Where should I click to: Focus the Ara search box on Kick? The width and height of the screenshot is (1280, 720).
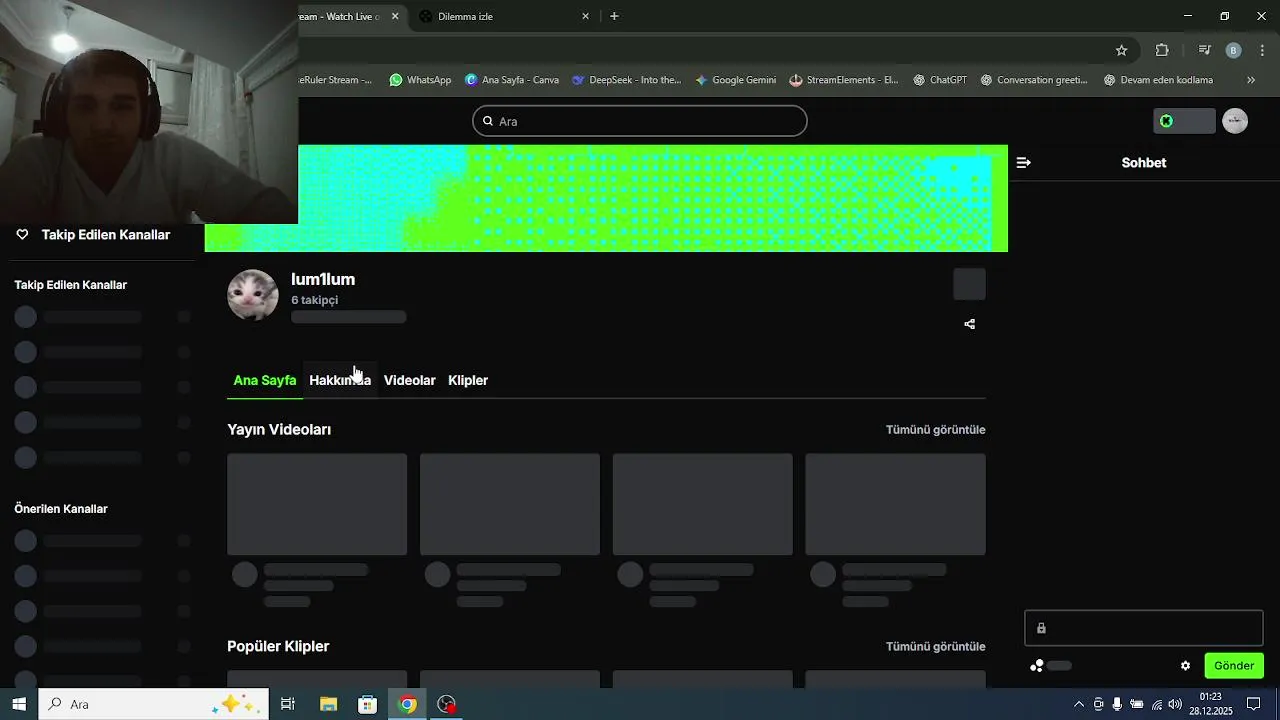tap(640, 121)
